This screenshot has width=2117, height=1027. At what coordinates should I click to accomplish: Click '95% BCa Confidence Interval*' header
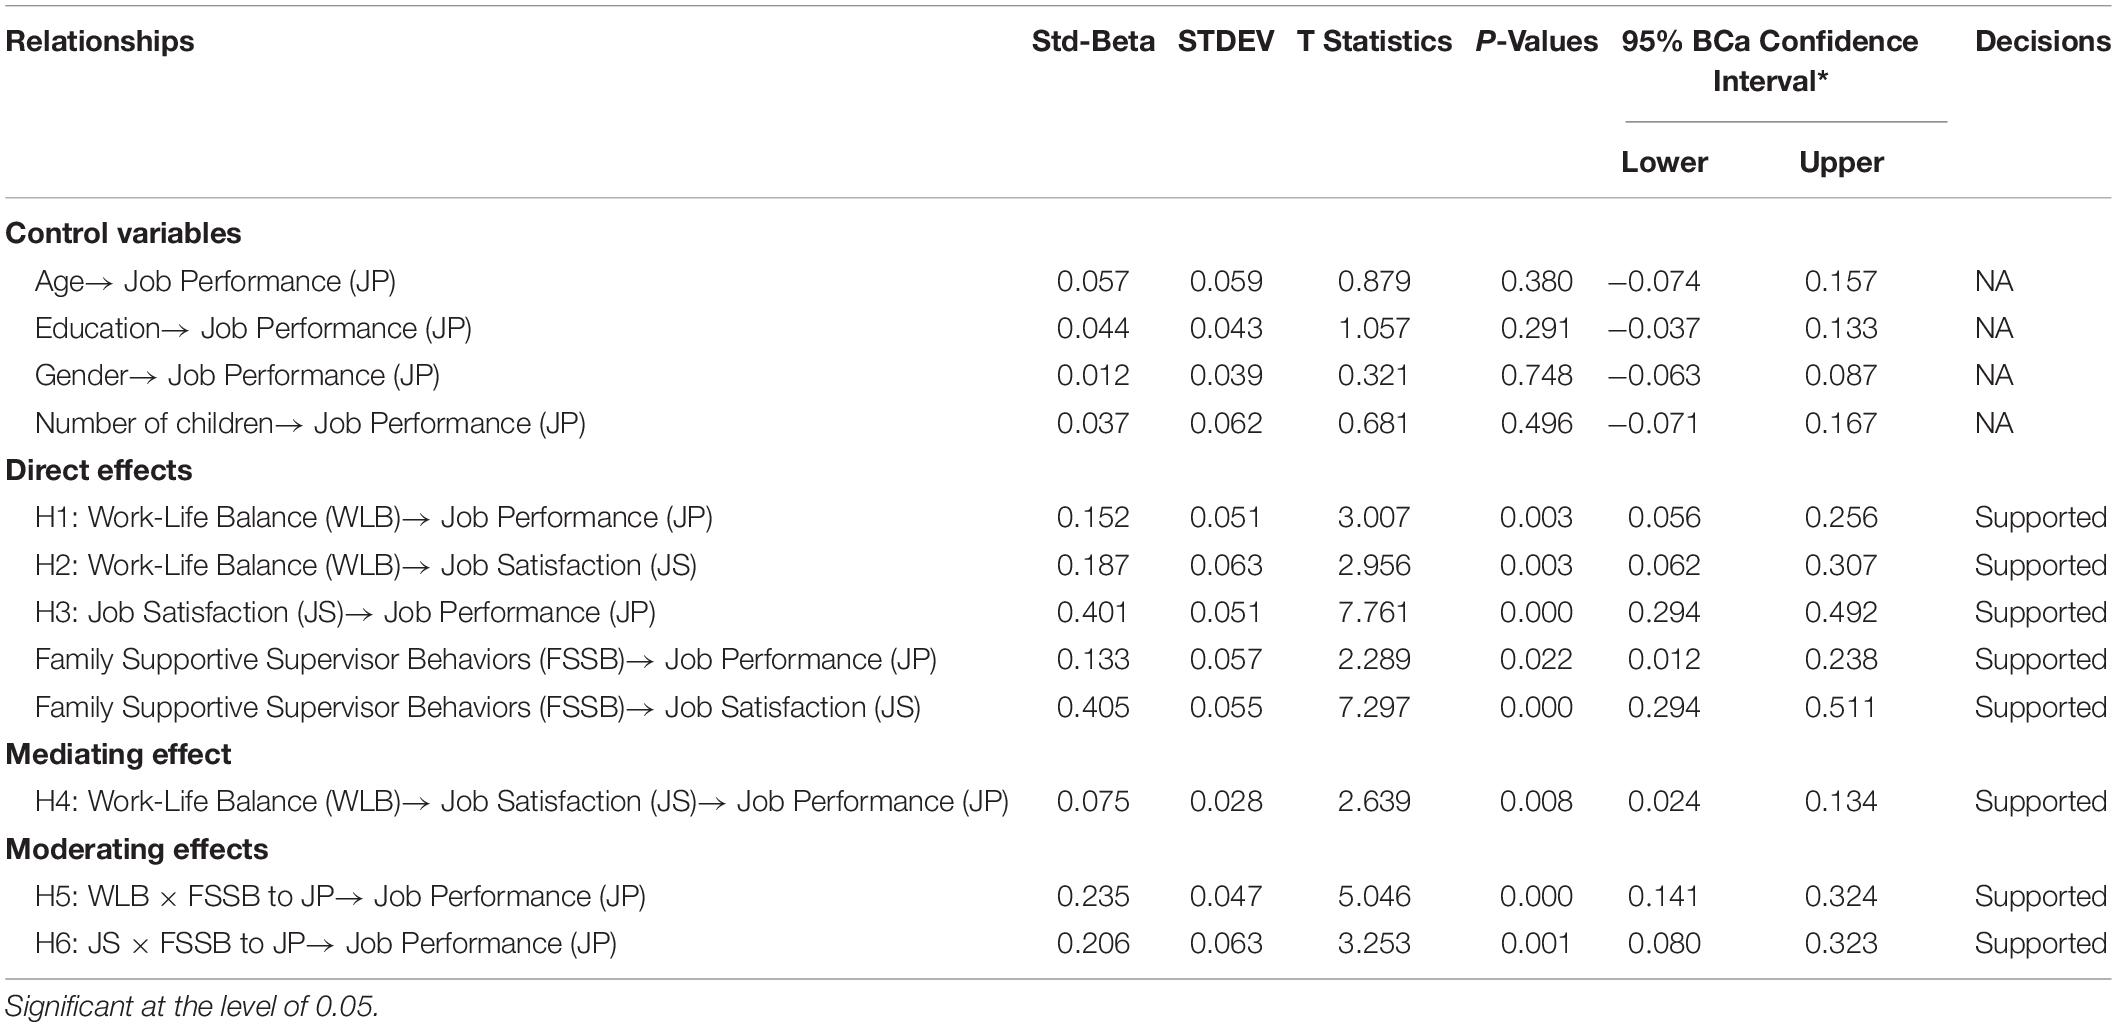(1770, 61)
